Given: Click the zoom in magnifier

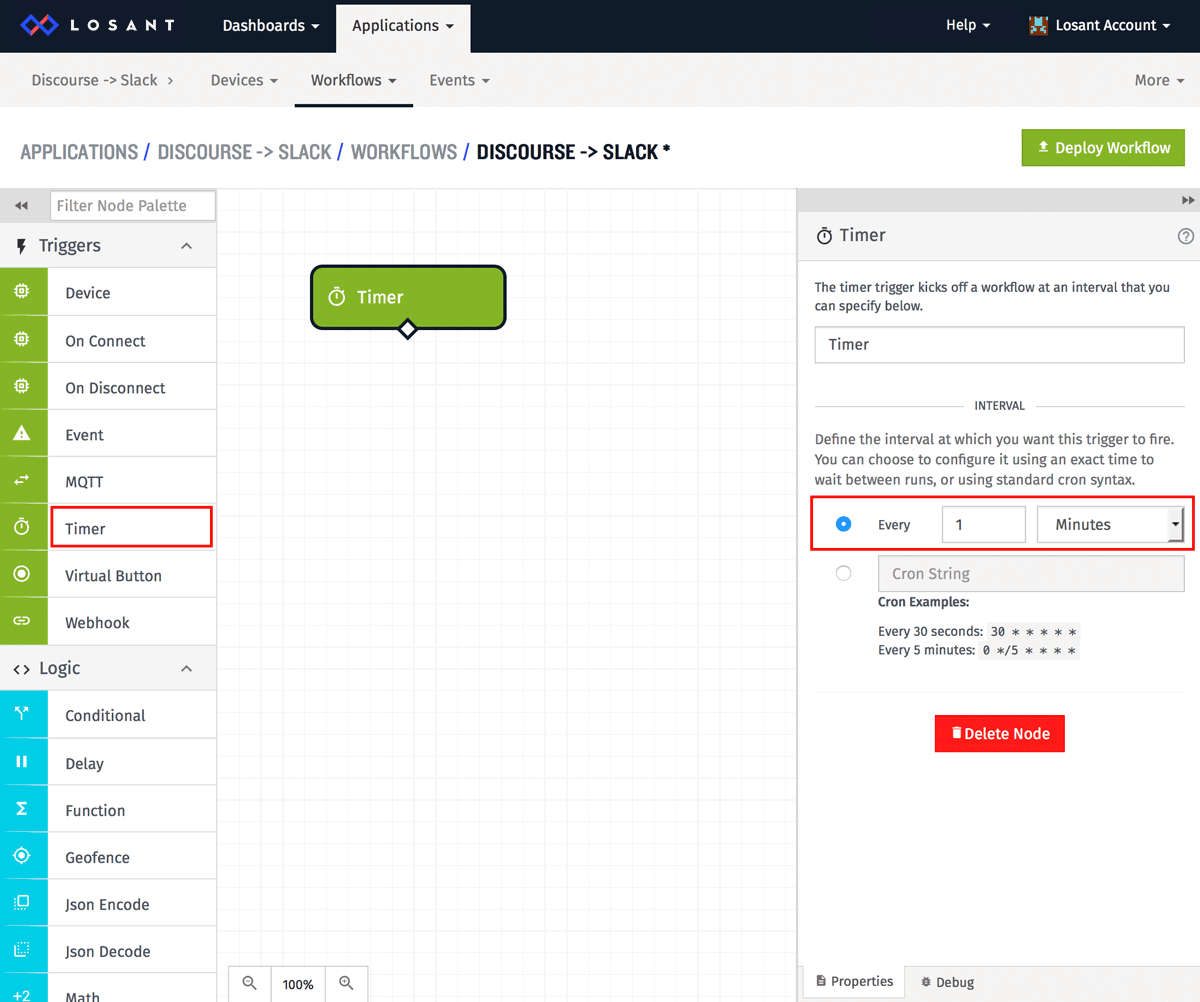Looking at the screenshot, I should (x=346, y=984).
